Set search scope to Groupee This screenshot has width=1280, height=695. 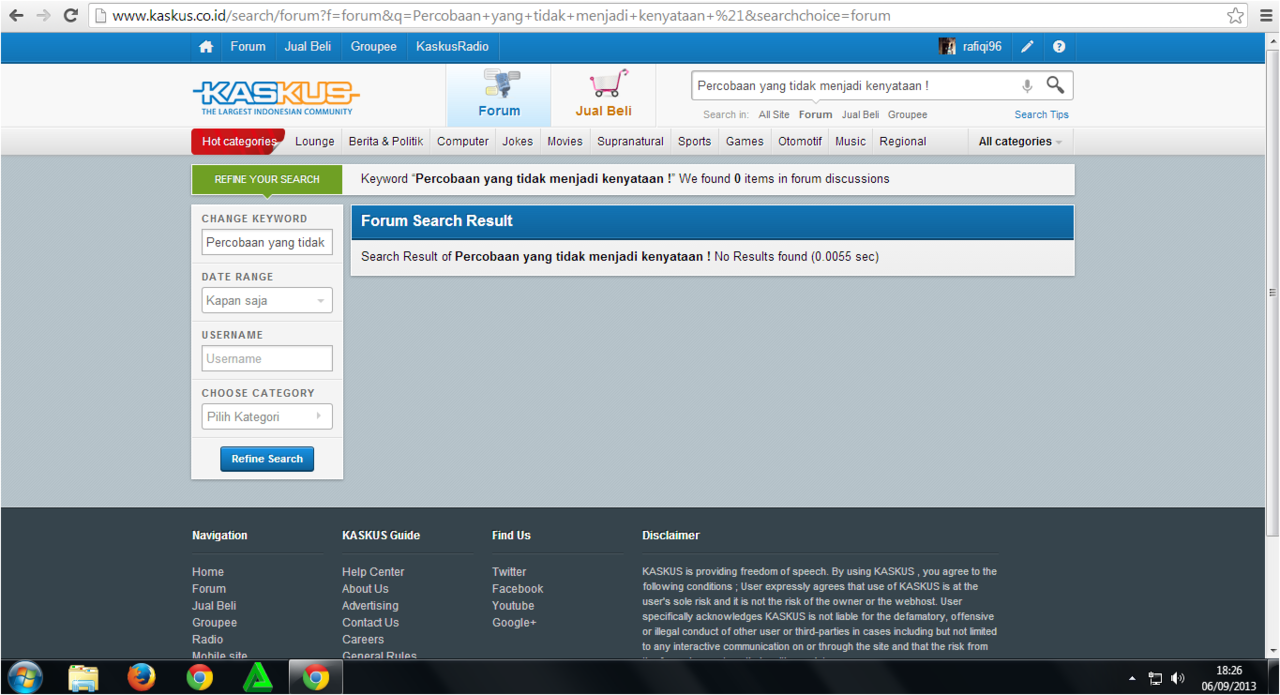click(x=908, y=115)
